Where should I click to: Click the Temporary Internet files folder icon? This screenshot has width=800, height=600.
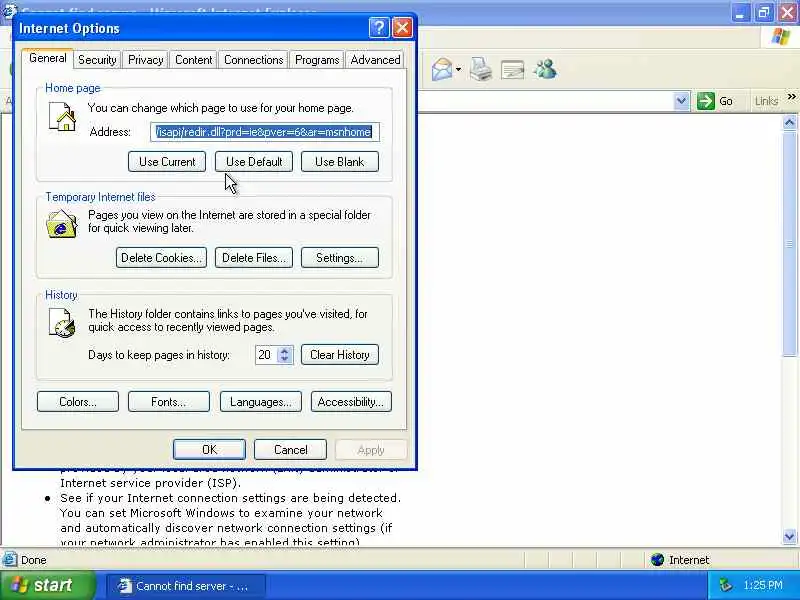pyautogui.click(x=61, y=224)
